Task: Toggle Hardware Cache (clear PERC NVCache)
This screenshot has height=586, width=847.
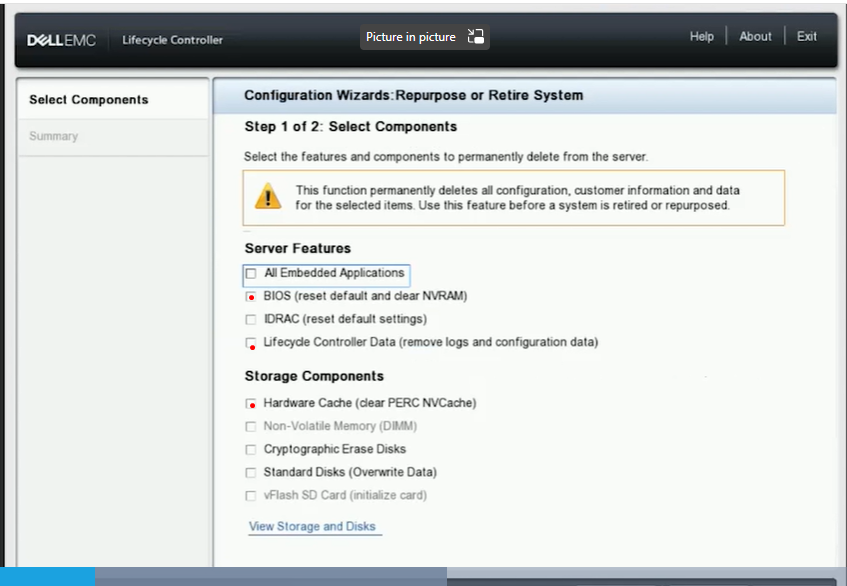Action: click(x=250, y=403)
